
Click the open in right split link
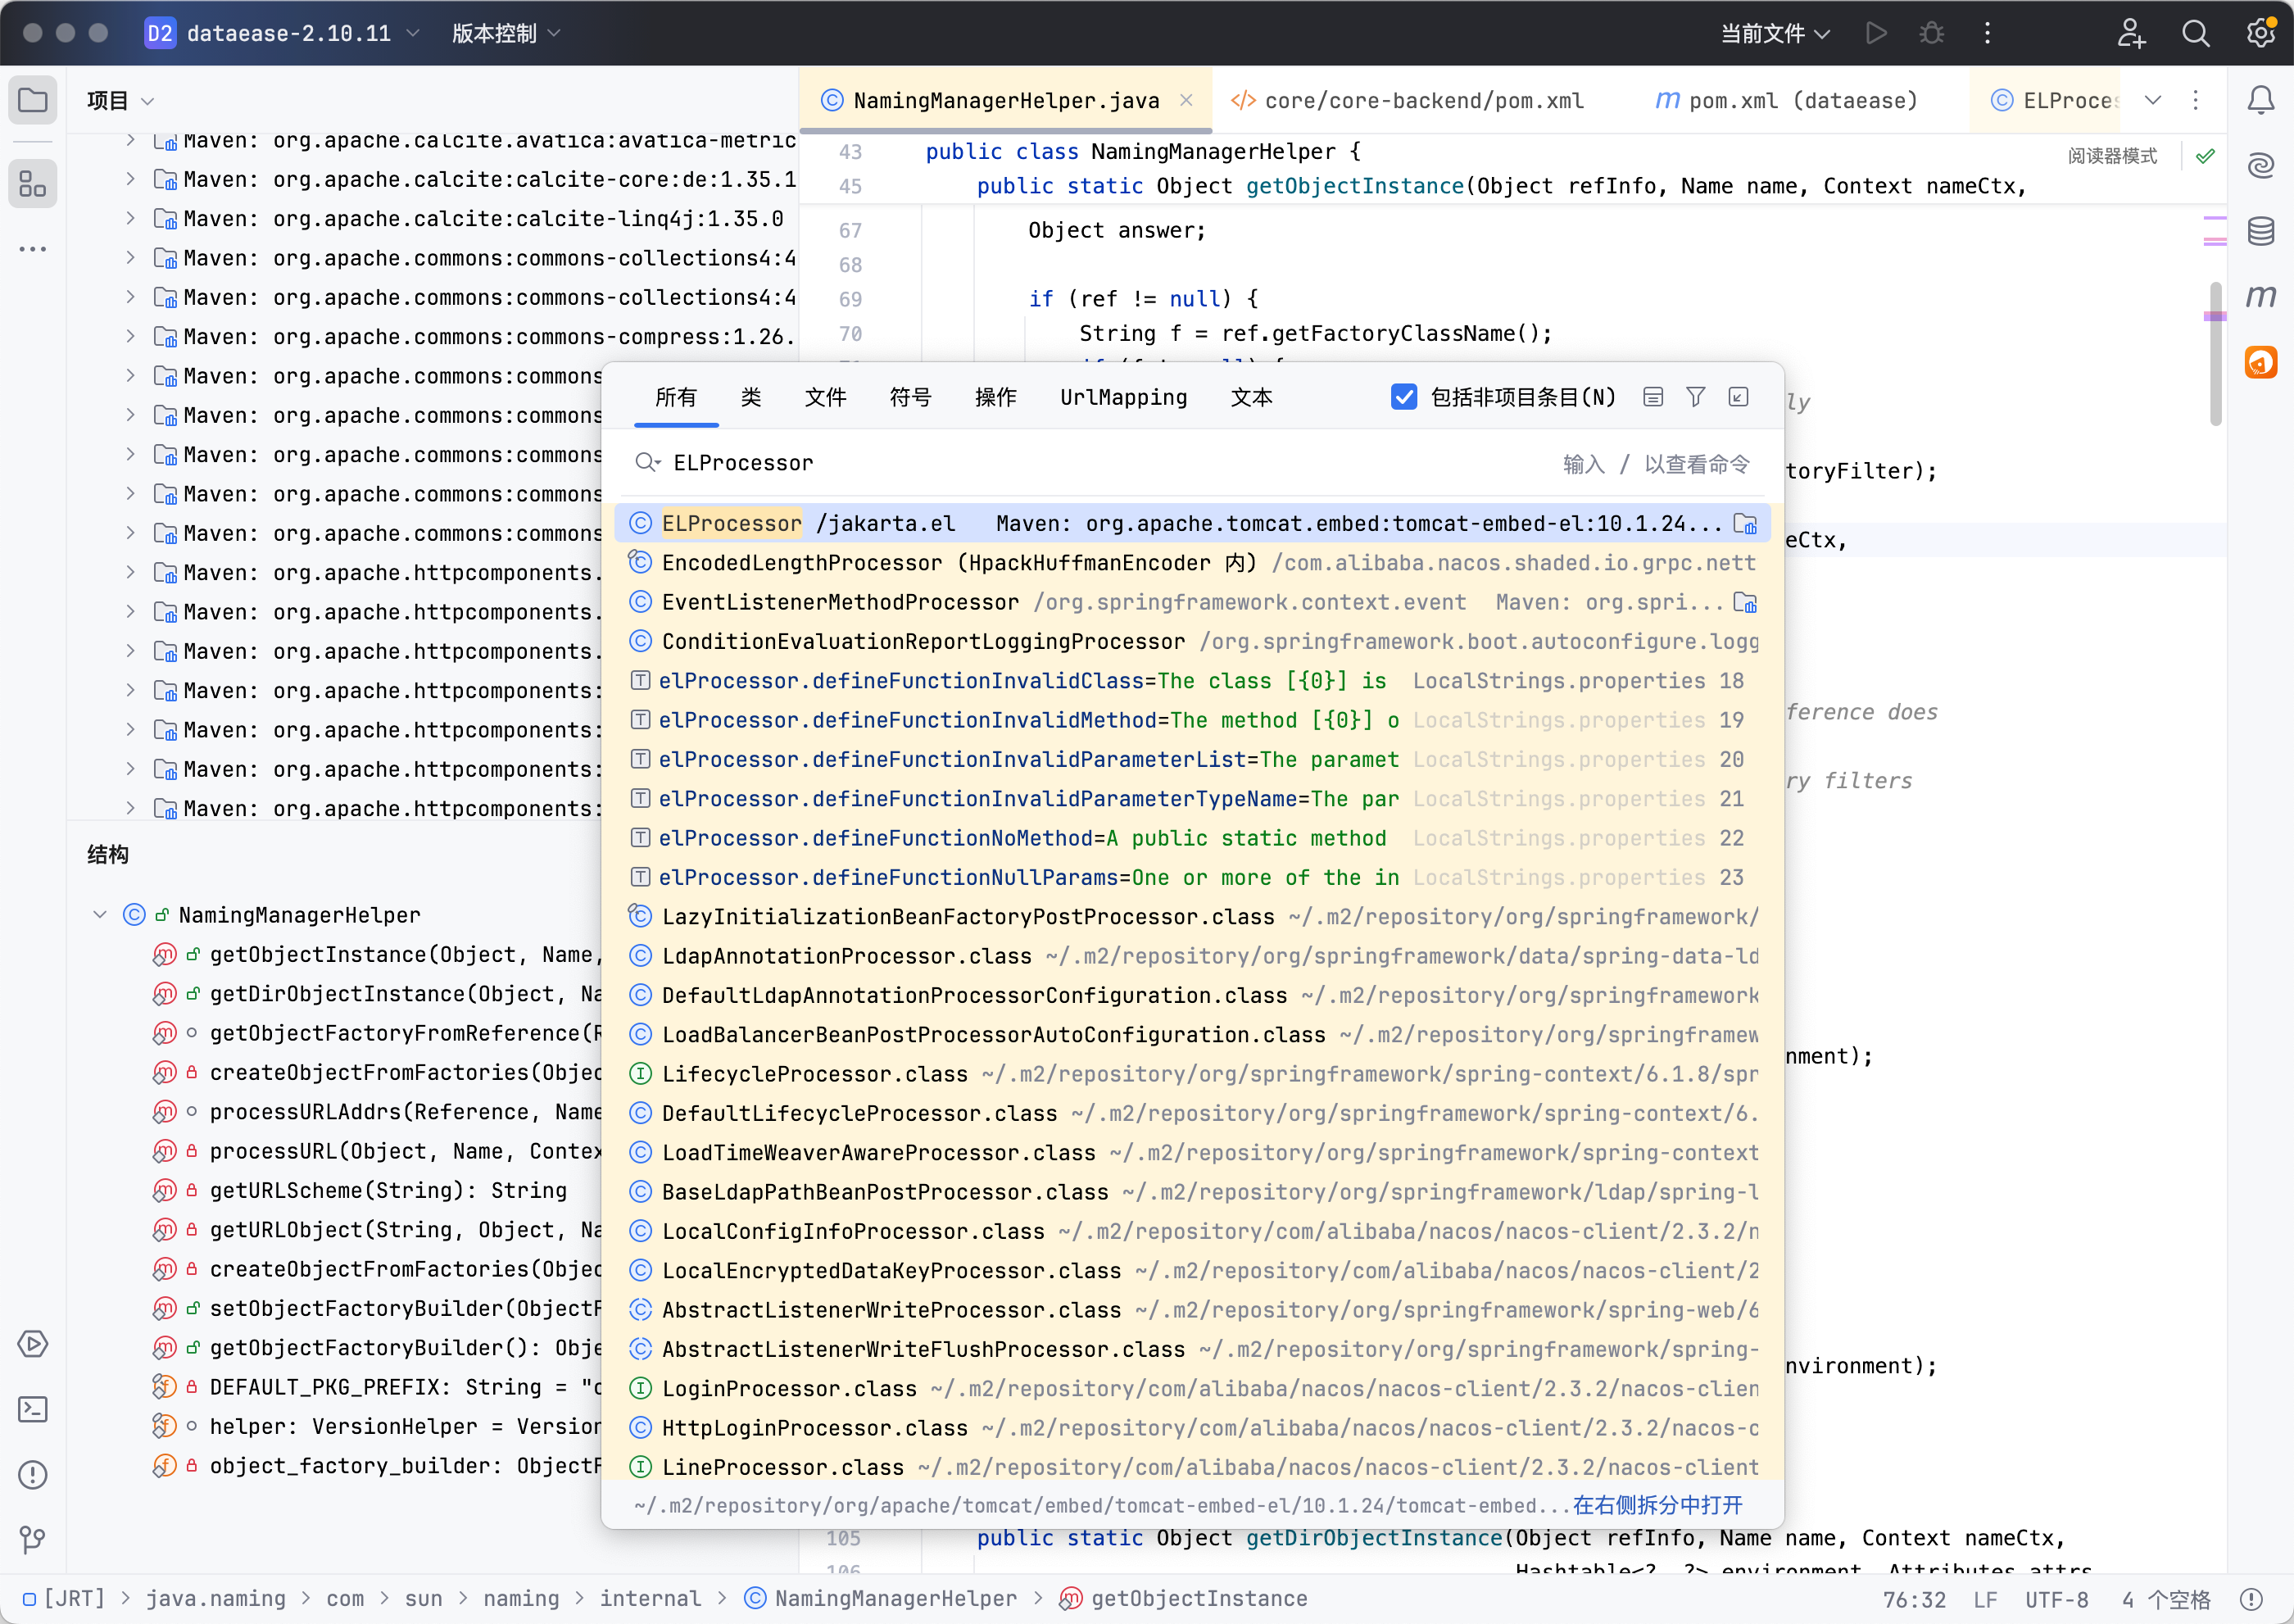coord(1657,1506)
